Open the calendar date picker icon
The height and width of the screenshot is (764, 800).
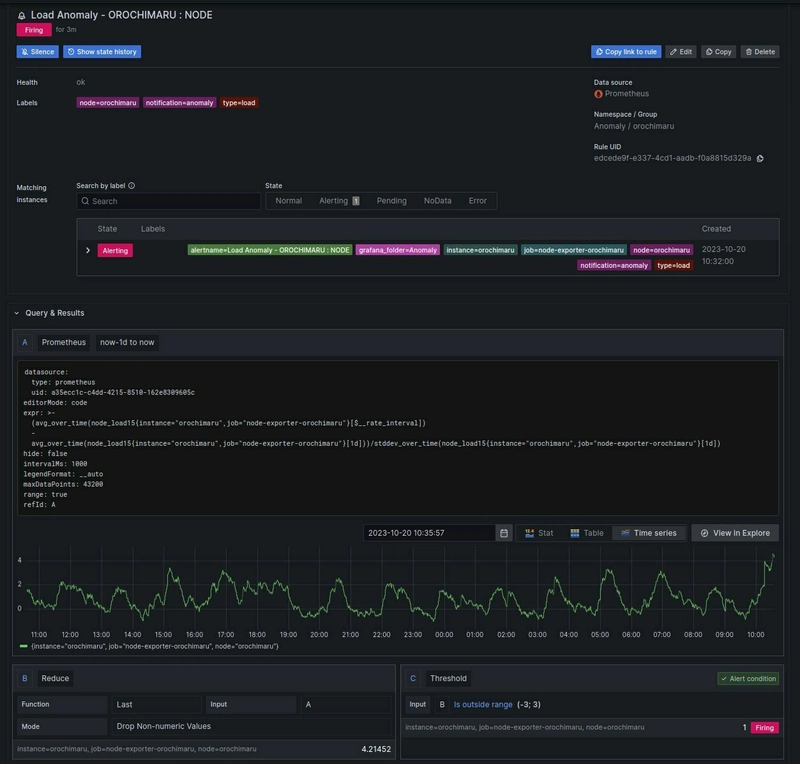(504, 533)
